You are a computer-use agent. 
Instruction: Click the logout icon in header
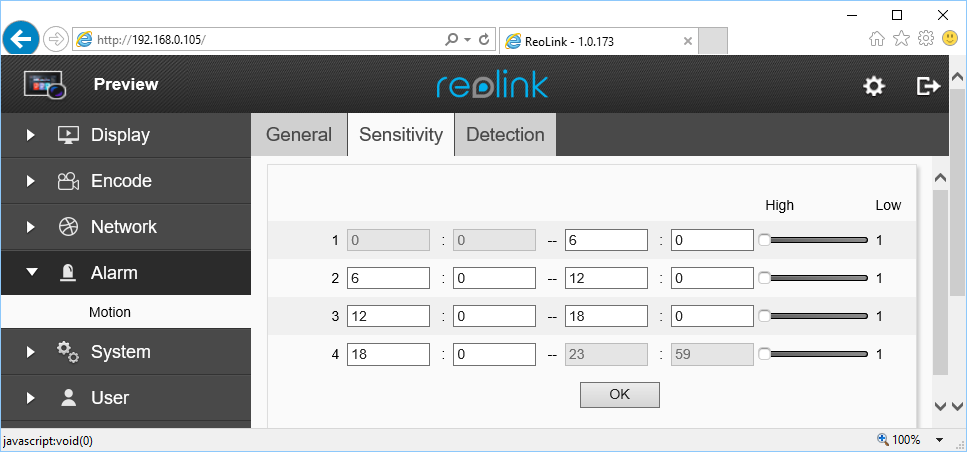pos(928,86)
